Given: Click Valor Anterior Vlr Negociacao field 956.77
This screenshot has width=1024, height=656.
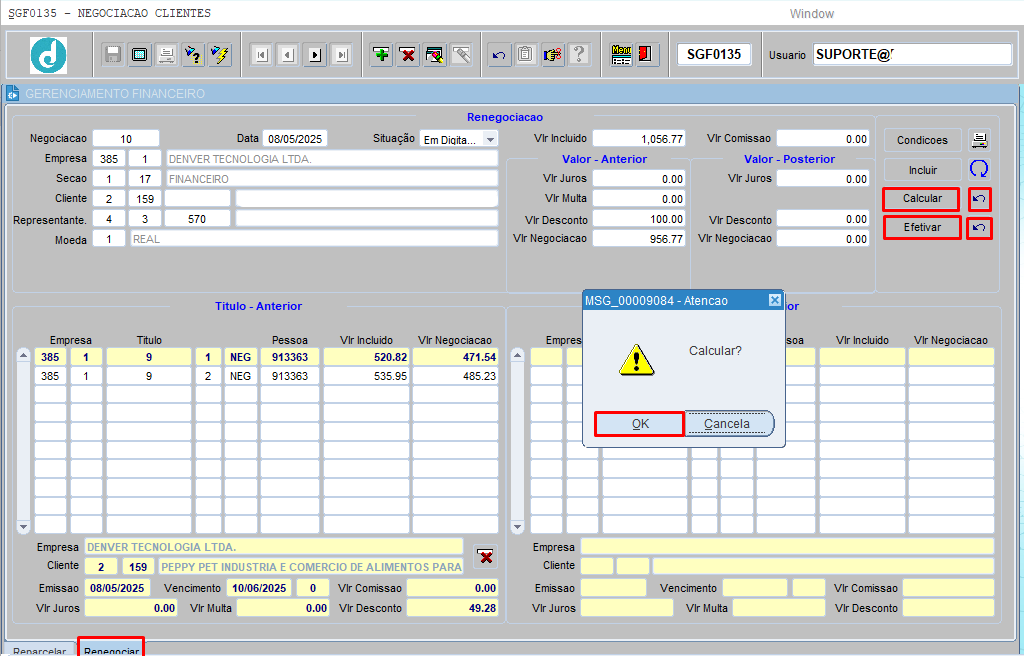Looking at the screenshot, I should (x=639, y=239).
